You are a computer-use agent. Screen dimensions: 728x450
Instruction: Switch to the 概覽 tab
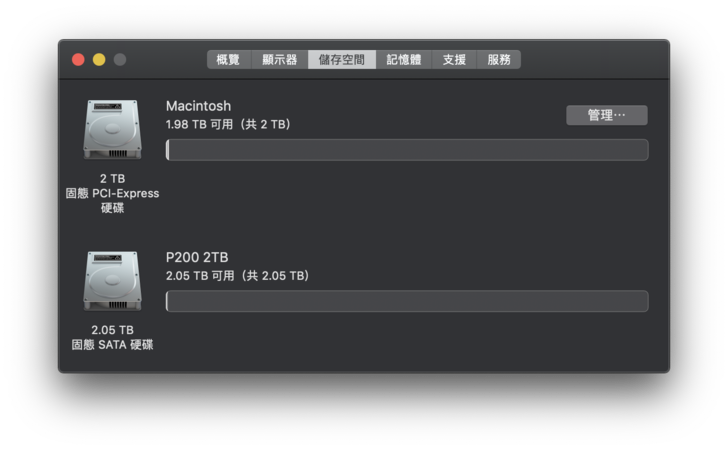pos(228,60)
